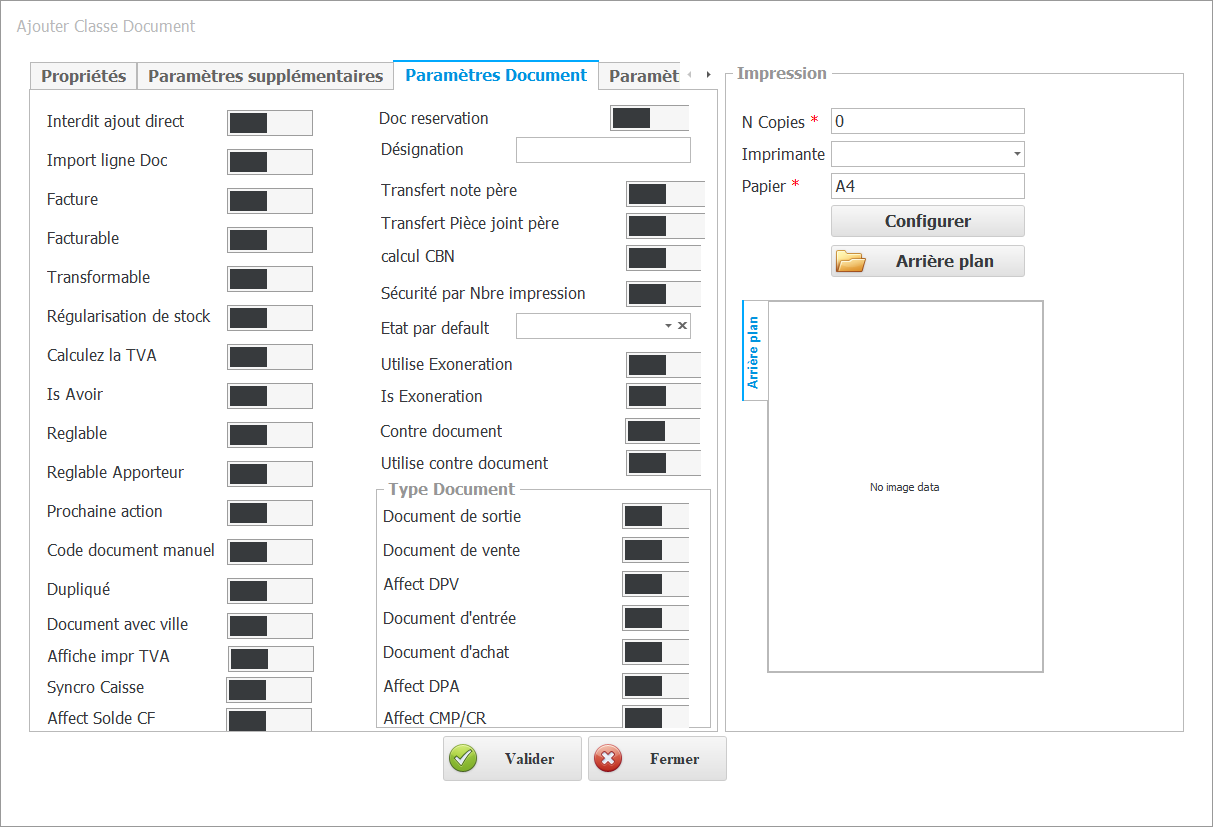Click the folder icon on Arrière plan button
The image size is (1213, 827).
click(x=851, y=261)
